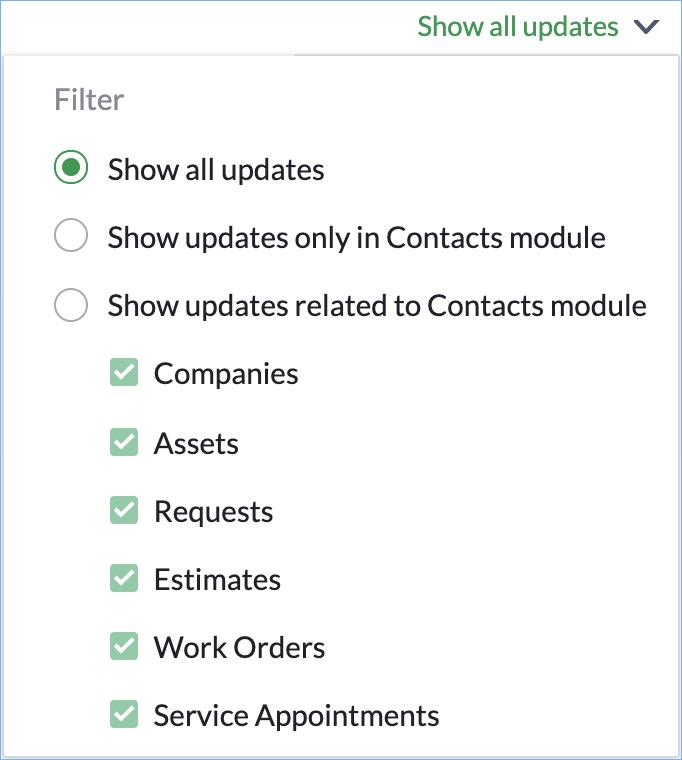Viewport: 682px width, 760px height.
Task: Click the 'Work Orders' label text
Action: (x=239, y=647)
